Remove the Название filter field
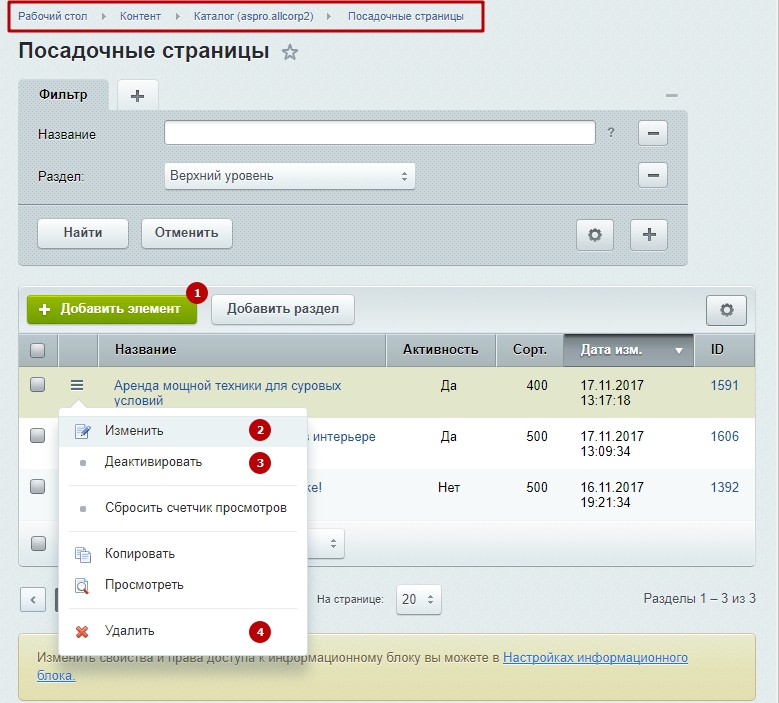 pyautogui.click(x=653, y=133)
